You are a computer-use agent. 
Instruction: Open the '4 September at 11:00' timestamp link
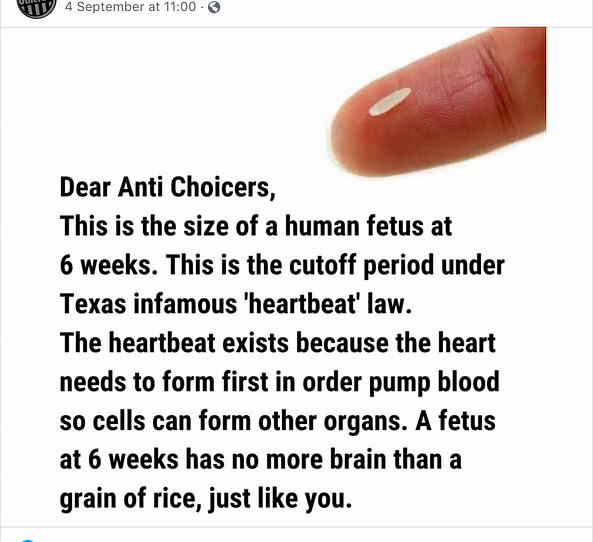tap(130, 7)
